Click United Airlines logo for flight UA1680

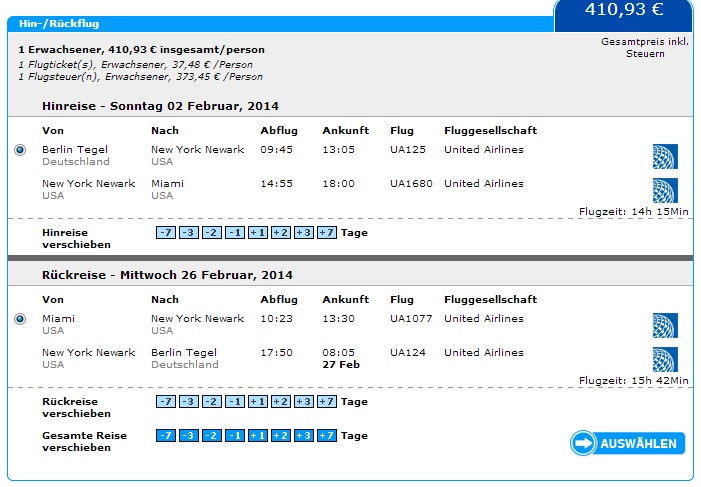(x=665, y=191)
